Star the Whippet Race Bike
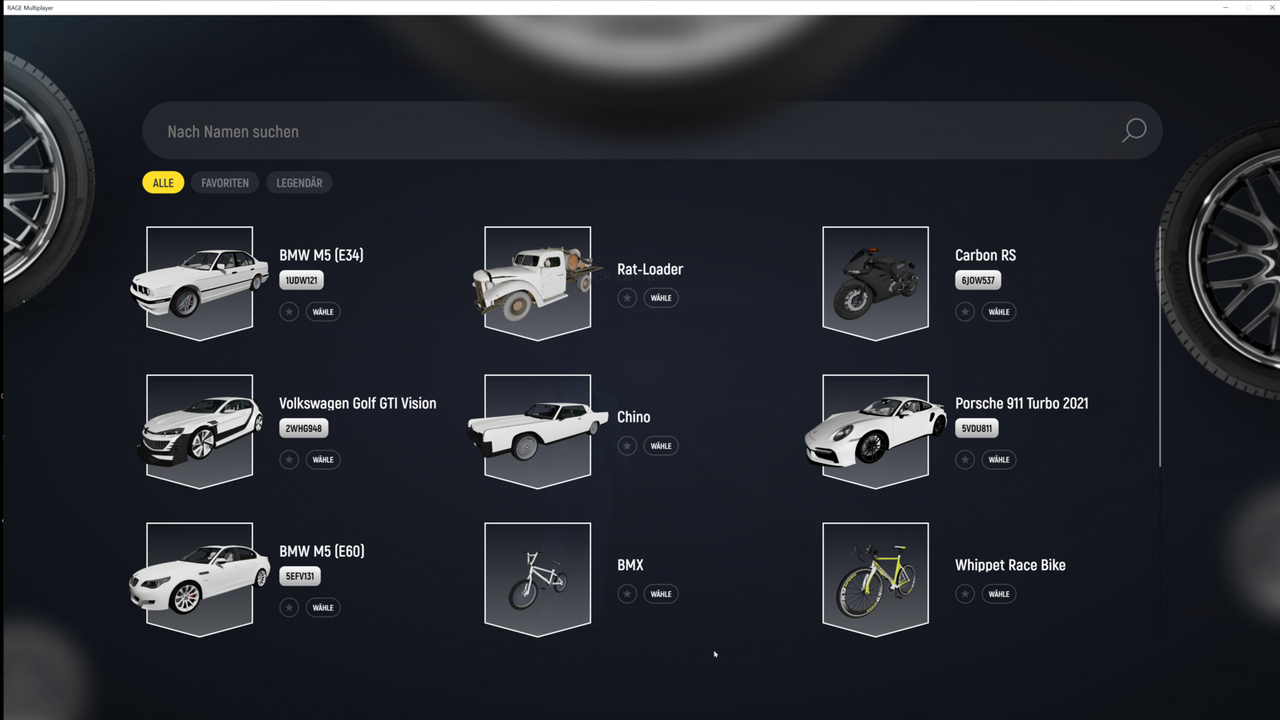Screen dimensions: 1280x720 [965, 594]
